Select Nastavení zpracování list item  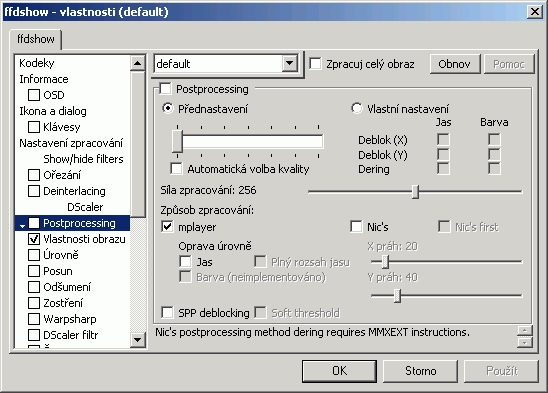point(71,143)
